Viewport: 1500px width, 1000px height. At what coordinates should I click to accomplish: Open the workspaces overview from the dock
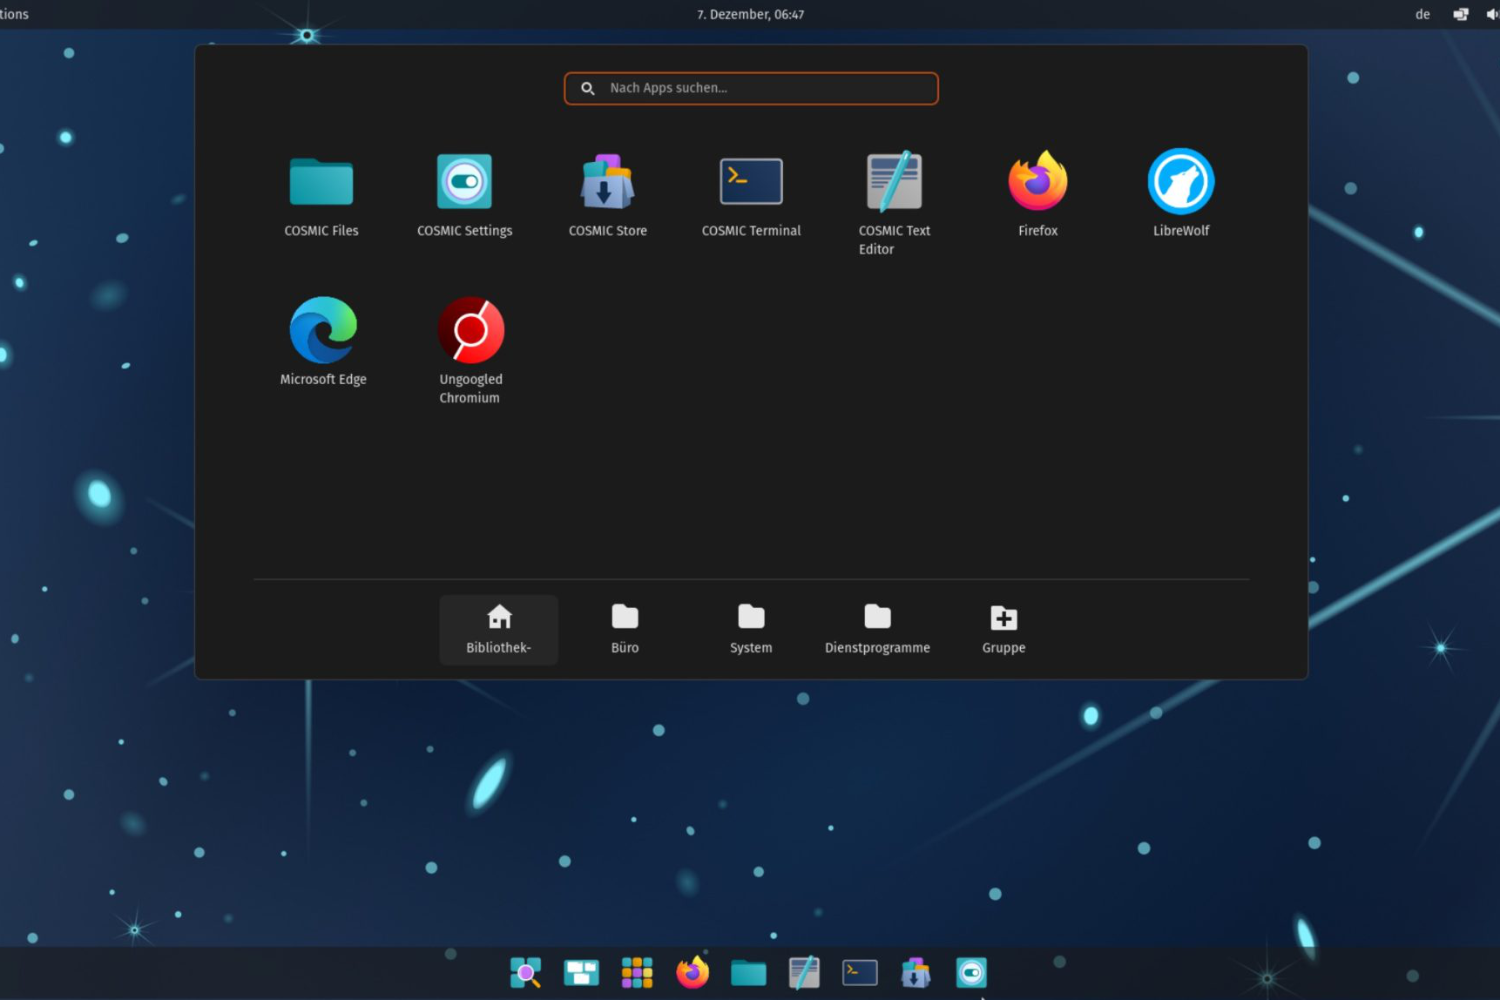click(581, 972)
